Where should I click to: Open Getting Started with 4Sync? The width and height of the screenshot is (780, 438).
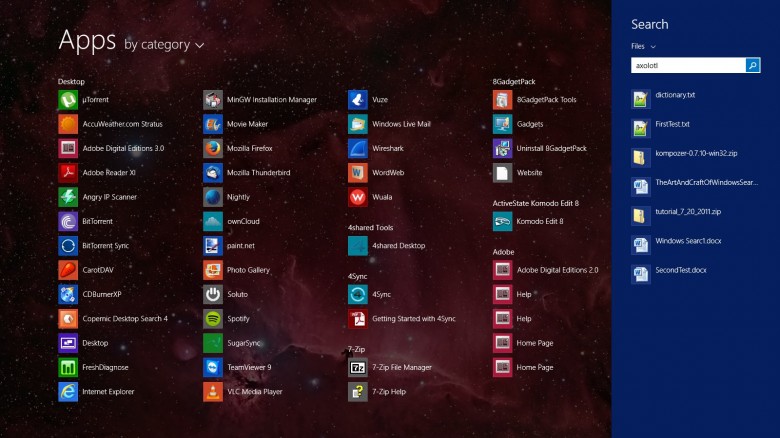358,319
